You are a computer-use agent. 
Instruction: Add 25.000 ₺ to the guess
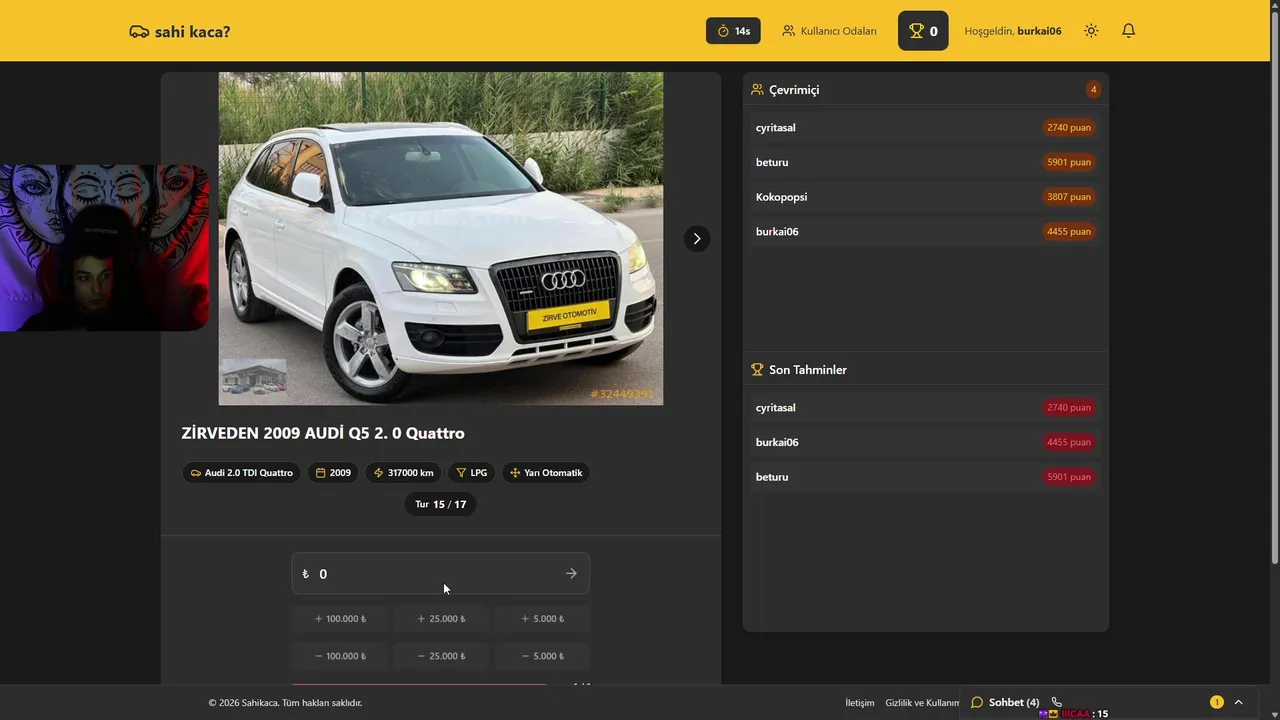point(441,619)
